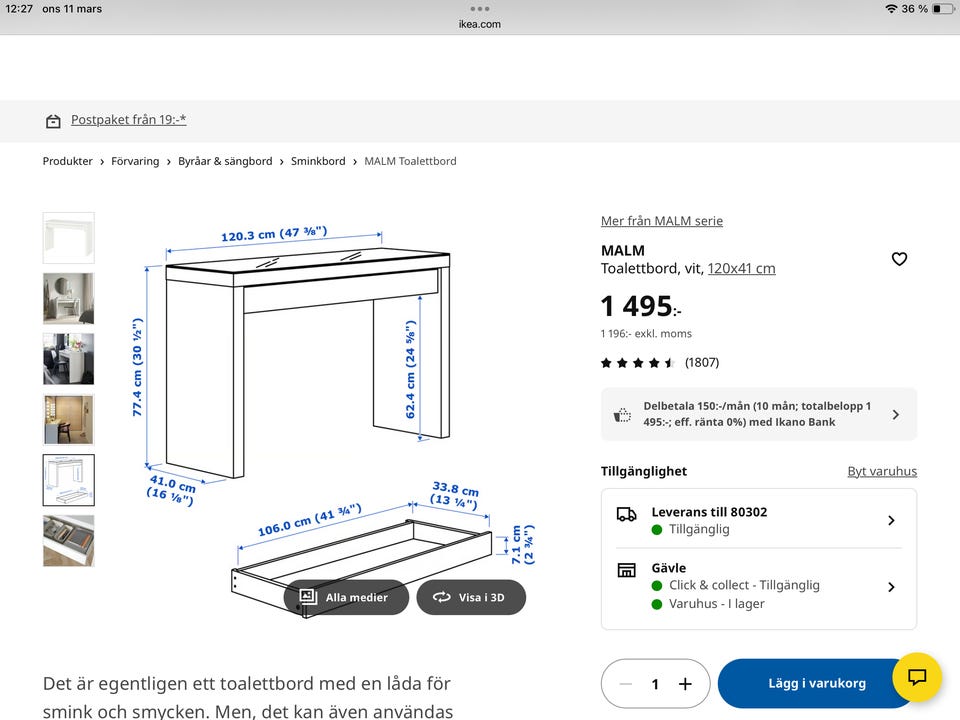The image size is (960, 720).
Task: Click the delivery truck icon
Action: click(x=626, y=514)
